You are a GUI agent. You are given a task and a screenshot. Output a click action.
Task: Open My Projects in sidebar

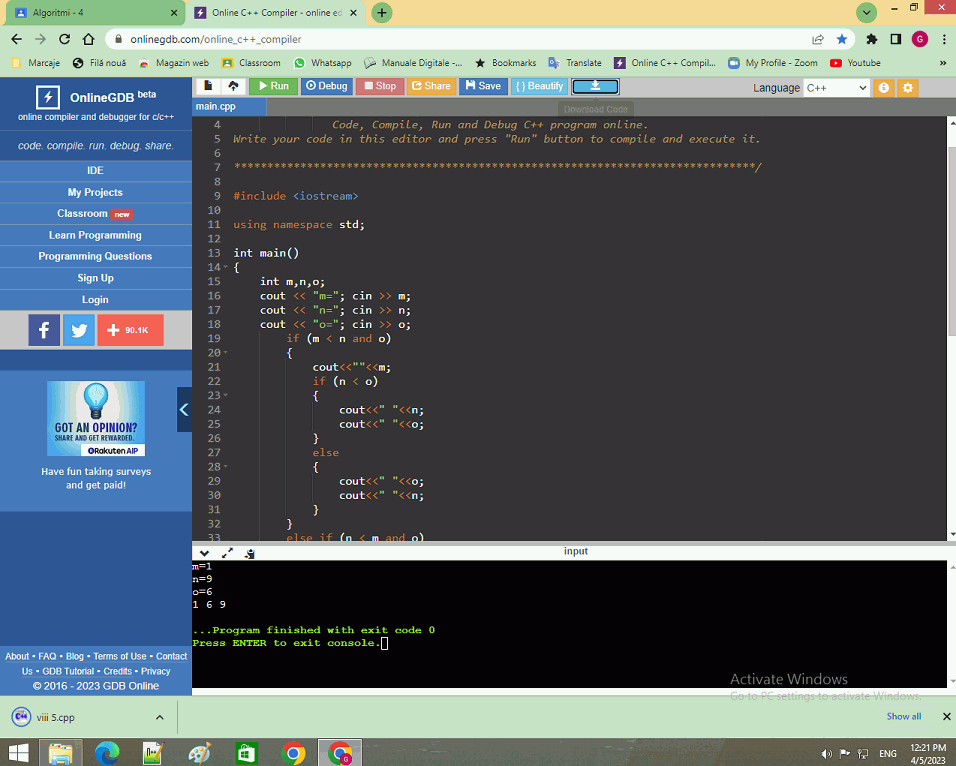click(x=95, y=192)
